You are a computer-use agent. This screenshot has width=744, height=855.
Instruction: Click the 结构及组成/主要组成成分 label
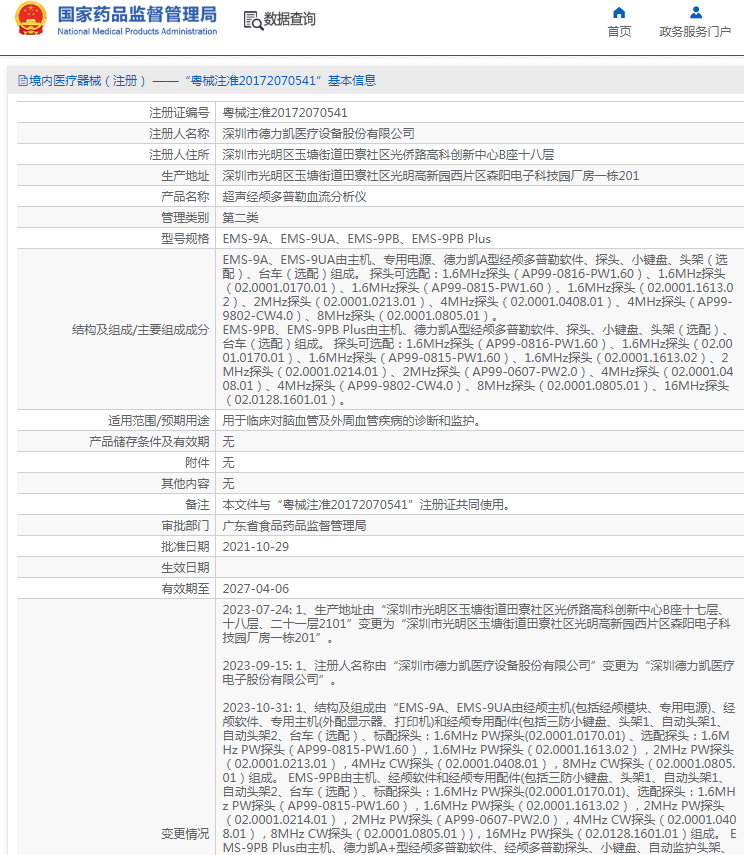(x=141, y=330)
